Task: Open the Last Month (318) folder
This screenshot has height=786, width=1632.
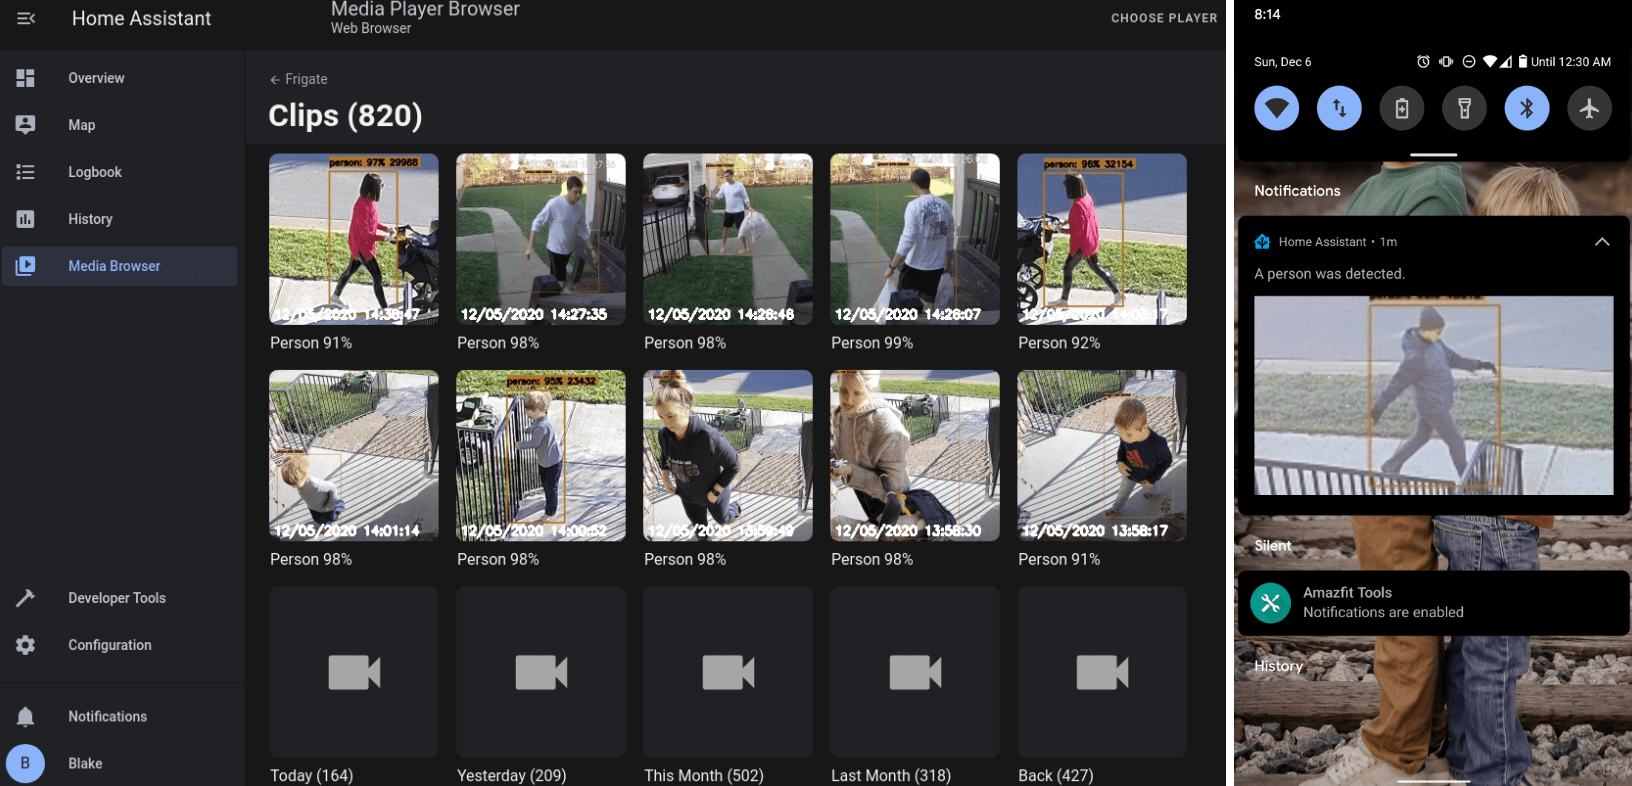Action: pyautogui.click(x=915, y=672)
